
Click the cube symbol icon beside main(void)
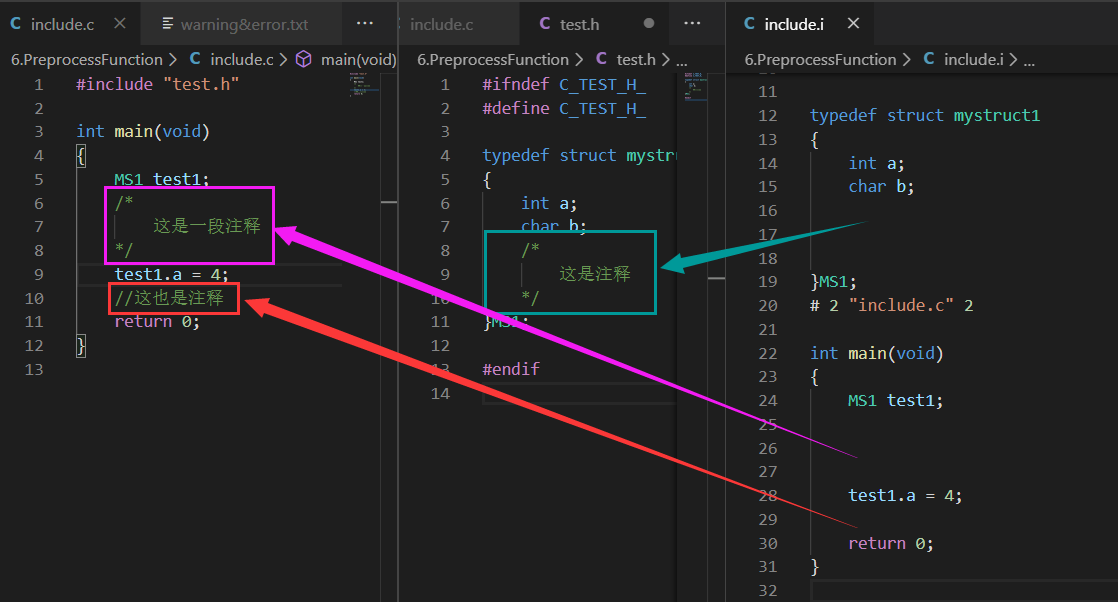tap(304, 59)
